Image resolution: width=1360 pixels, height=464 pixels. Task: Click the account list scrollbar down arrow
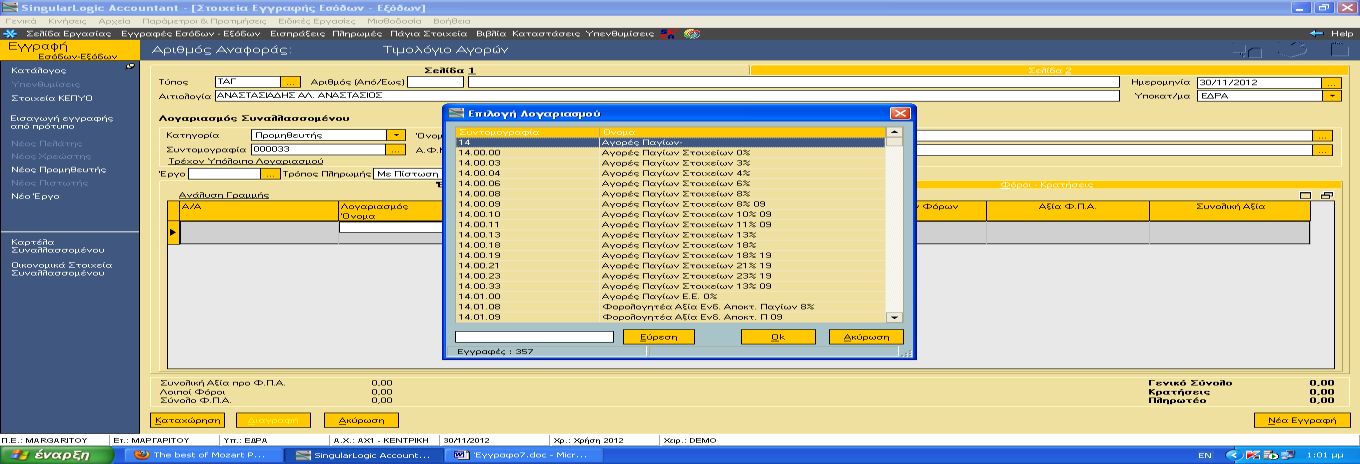(x=894, y=317)
